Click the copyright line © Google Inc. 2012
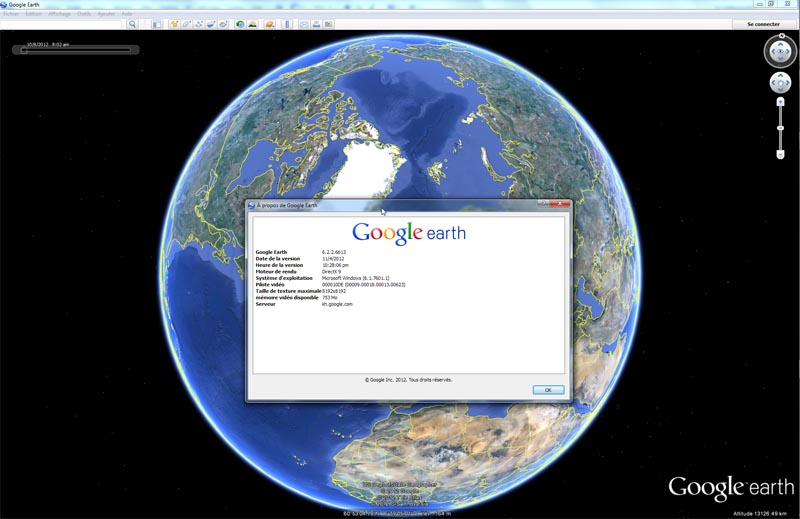This screenshot has height=519, width=800. click(408, 380)
